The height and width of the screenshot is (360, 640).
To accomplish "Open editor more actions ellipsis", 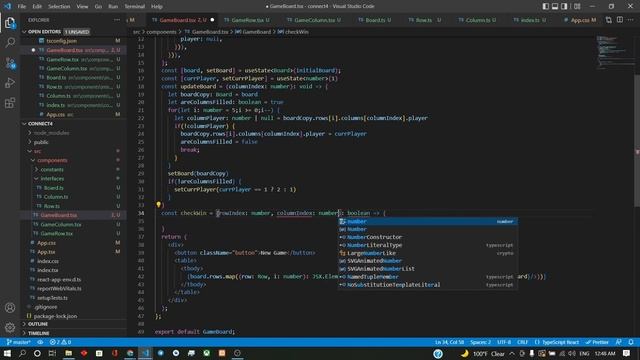I will coord(631,20).
